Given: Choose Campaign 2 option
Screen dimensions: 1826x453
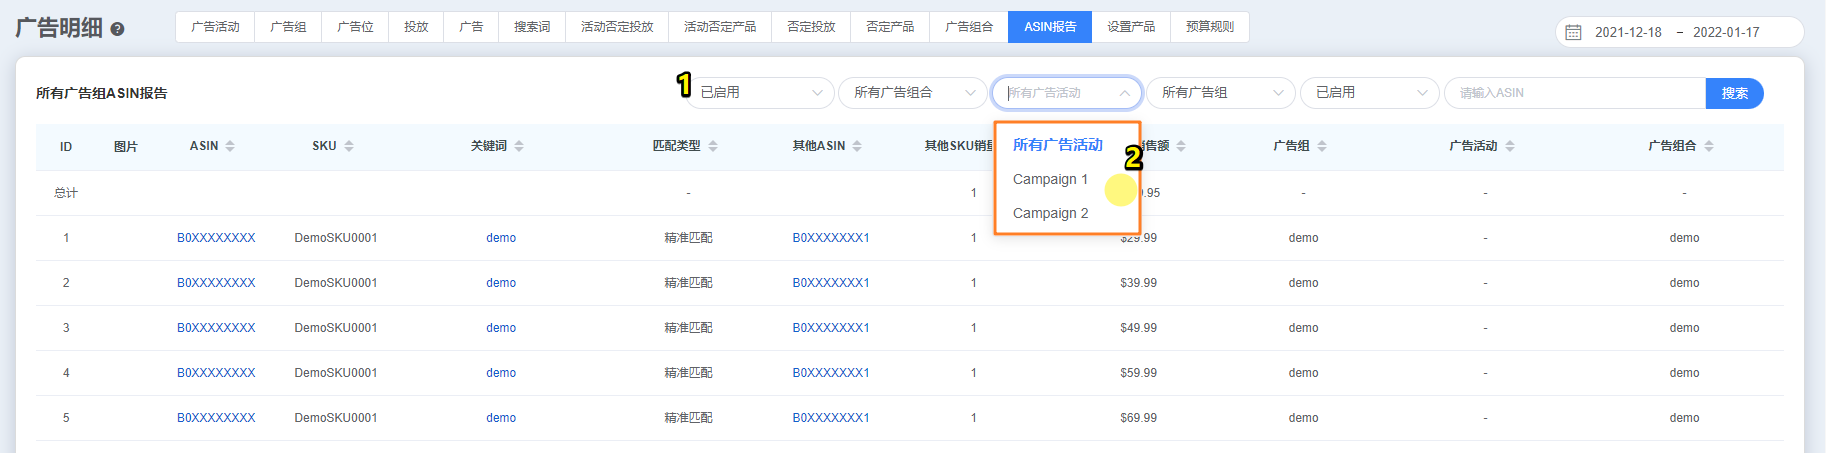Looking at the screenshot, I should [1050, 213].
